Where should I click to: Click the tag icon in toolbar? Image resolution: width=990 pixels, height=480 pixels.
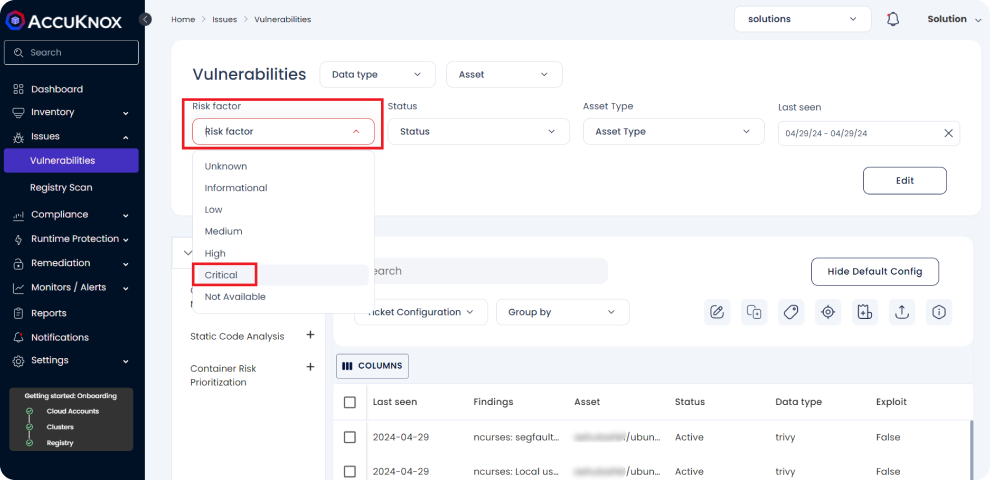click(x=791, y=312)
